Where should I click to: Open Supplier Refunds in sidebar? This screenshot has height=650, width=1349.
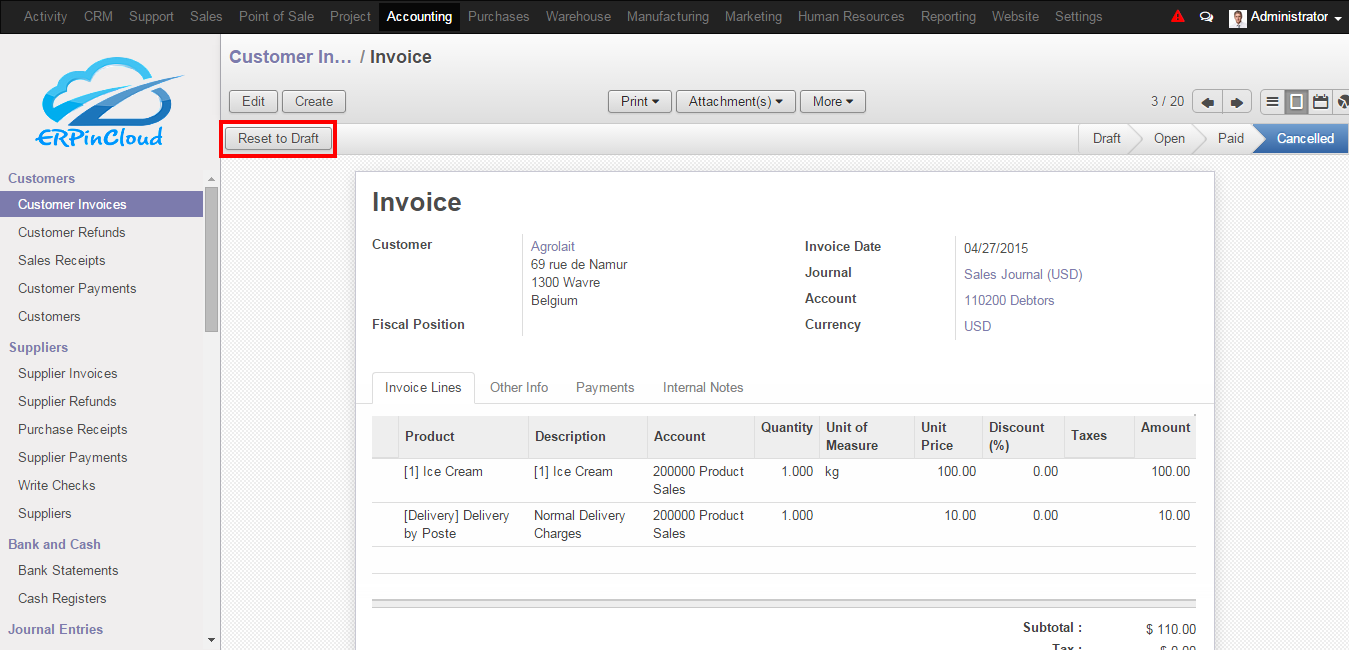pyautogui.click(x=101, y=402)
